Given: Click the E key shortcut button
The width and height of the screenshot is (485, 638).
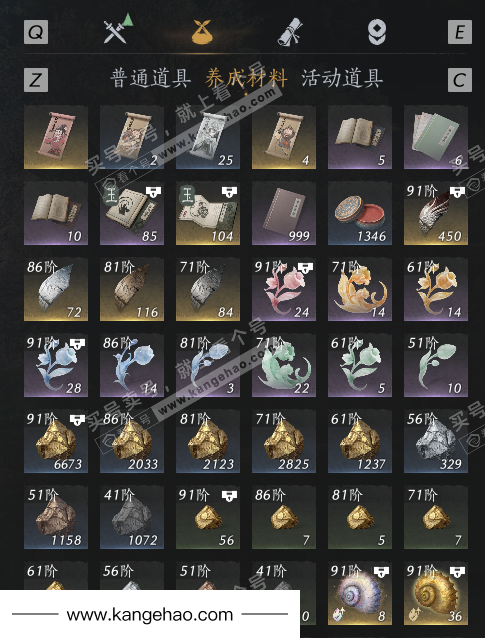Looking at the screenshot, I should [x=460, y=32].
